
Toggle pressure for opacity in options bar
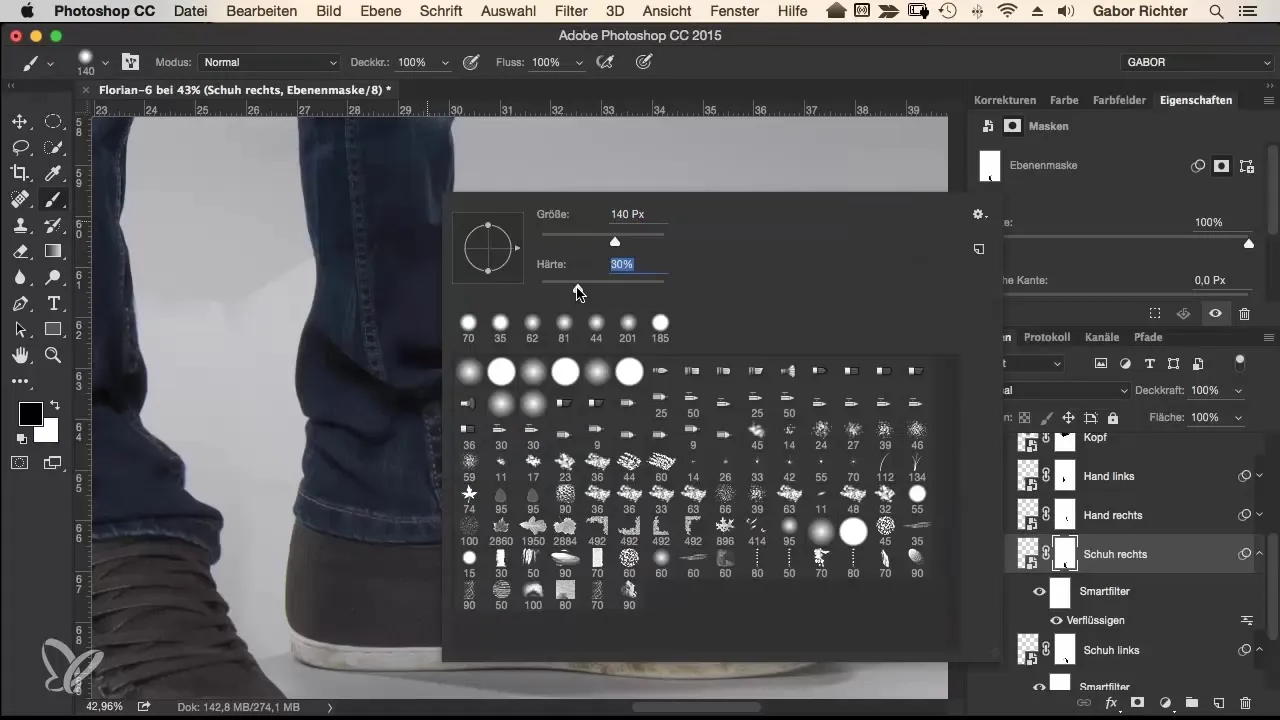pos(470,62)
